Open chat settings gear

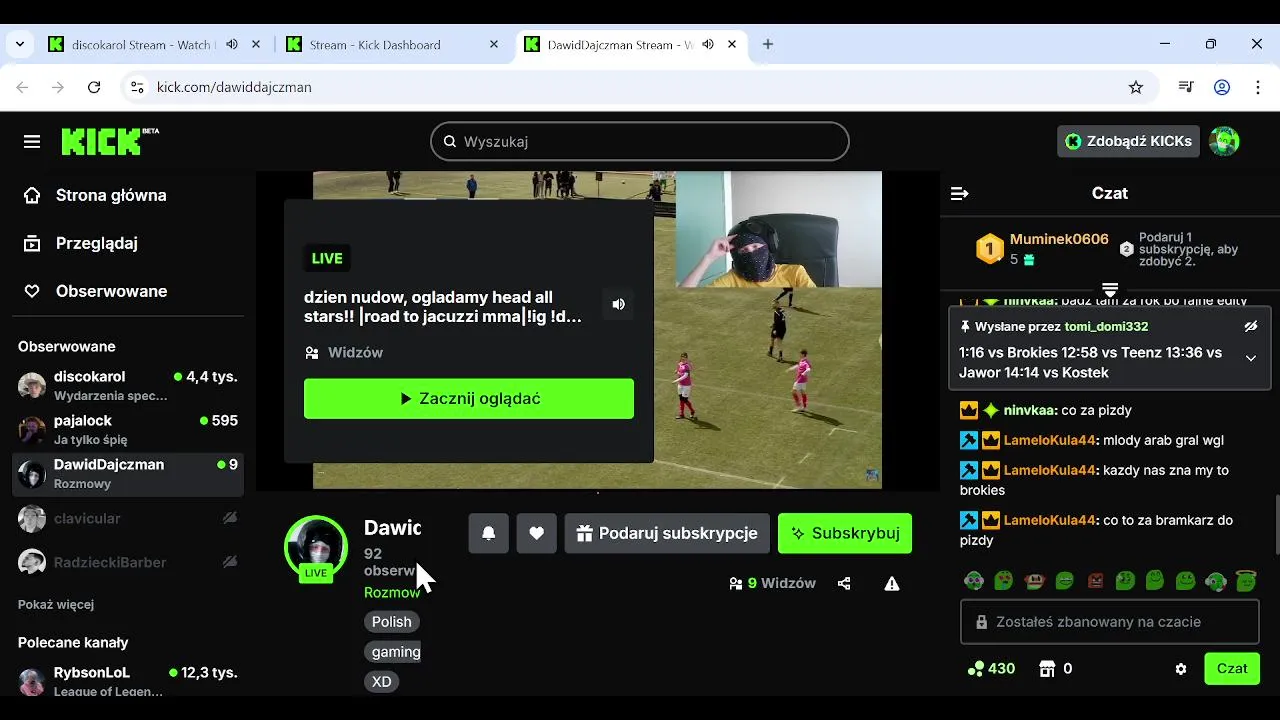(1181, 669)
